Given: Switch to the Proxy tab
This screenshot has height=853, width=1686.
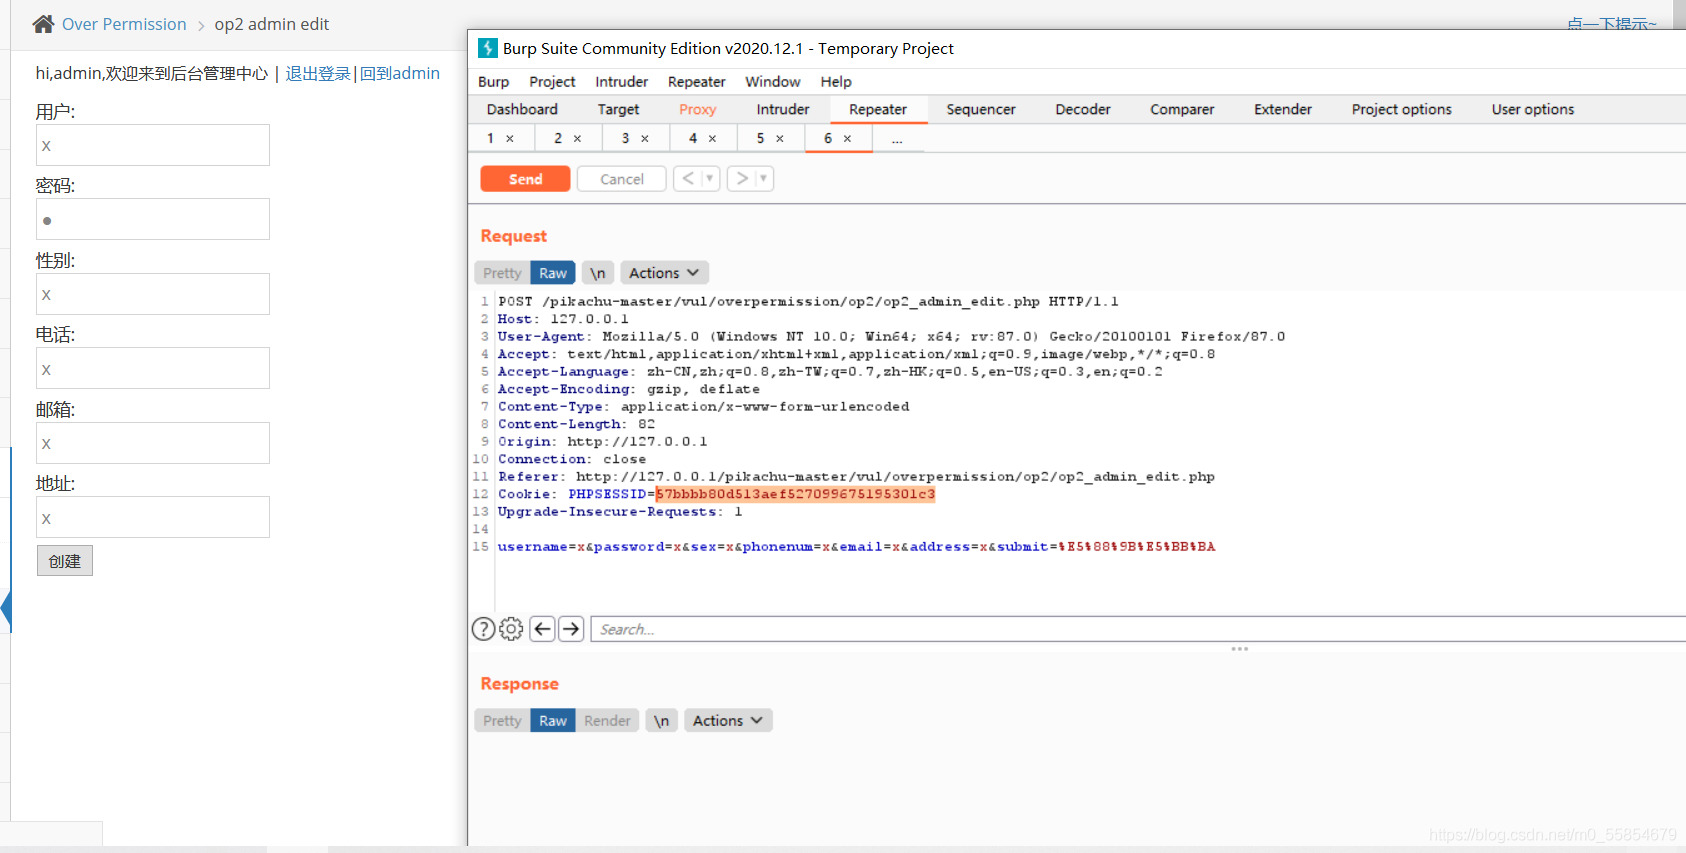Looking at the screenshot, I should click(697, 110).
